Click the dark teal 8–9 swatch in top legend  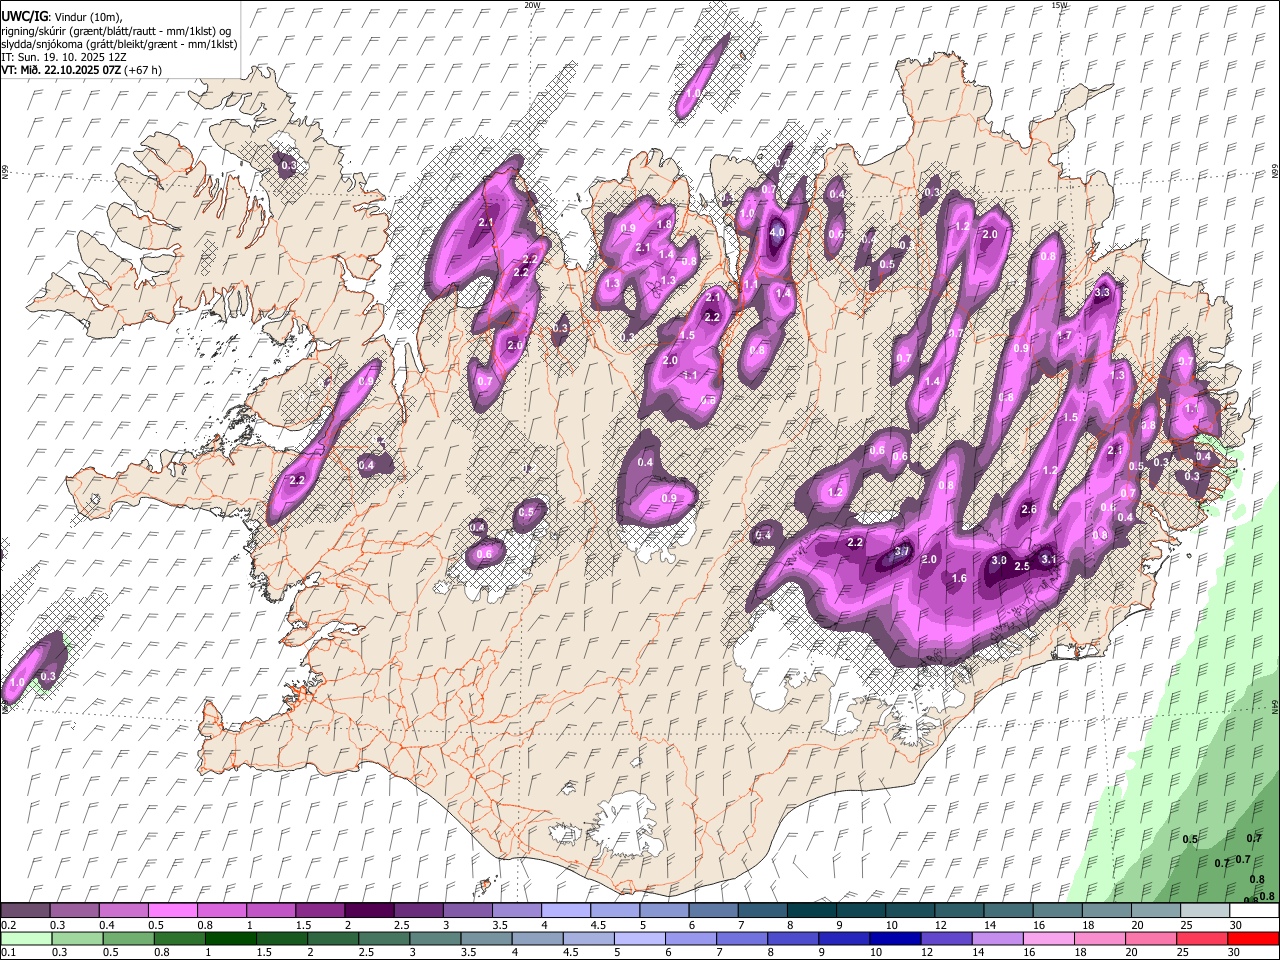[811, 911]
